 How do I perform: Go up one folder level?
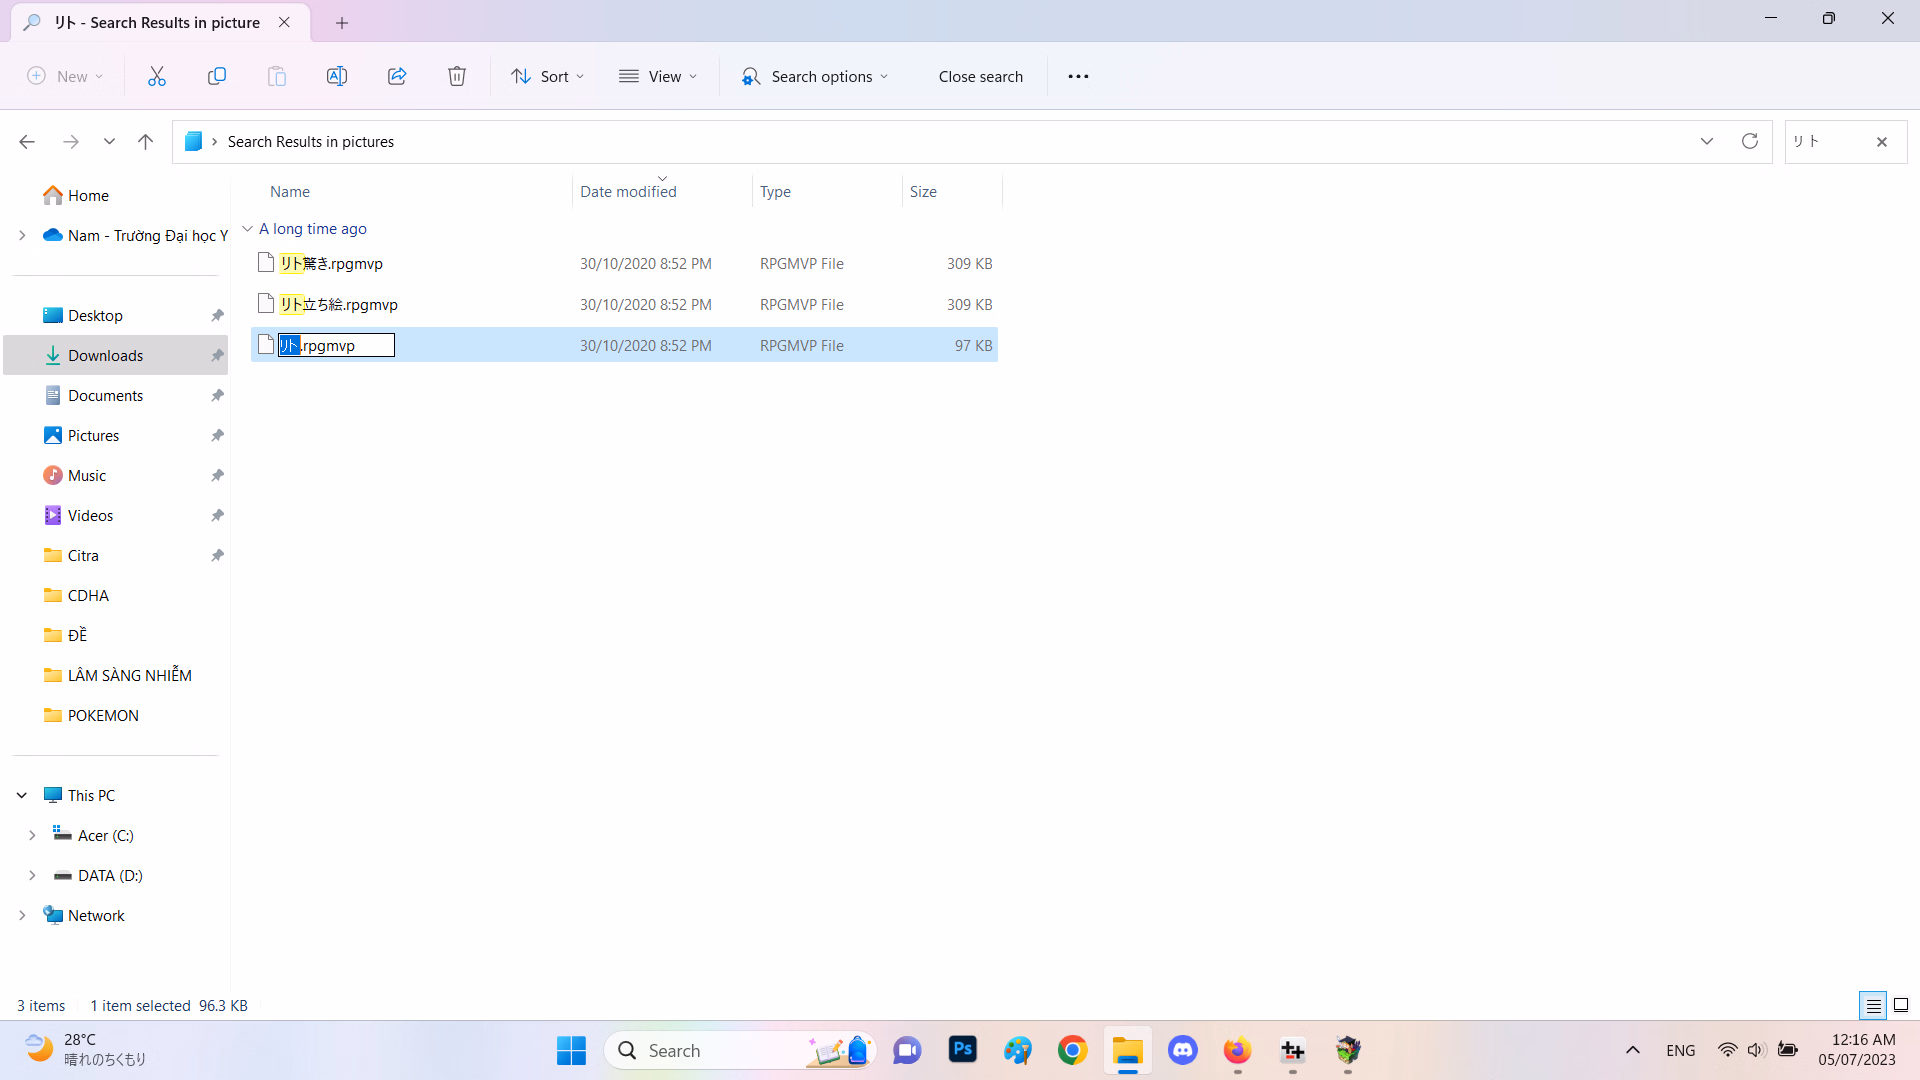point(145,141)
